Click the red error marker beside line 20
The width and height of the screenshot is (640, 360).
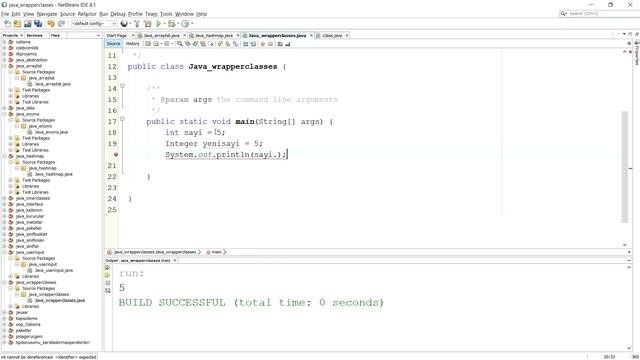(116, 155)
